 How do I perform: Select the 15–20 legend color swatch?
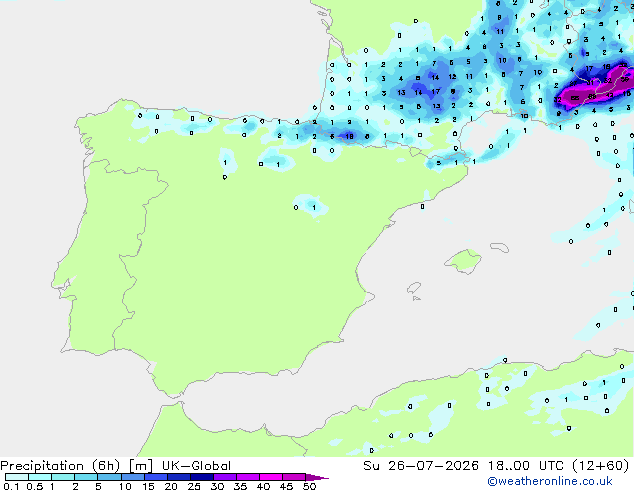coord(156,477)
